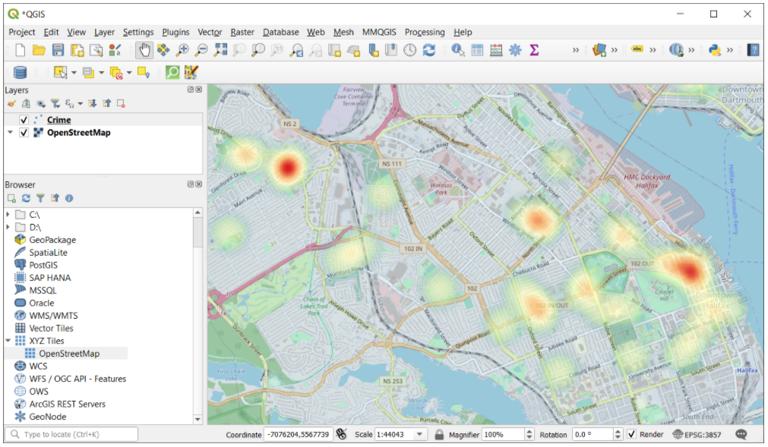768x447 pixels.
Task: Click the EPSG:3857 CRS button
Action: [696, 434]
